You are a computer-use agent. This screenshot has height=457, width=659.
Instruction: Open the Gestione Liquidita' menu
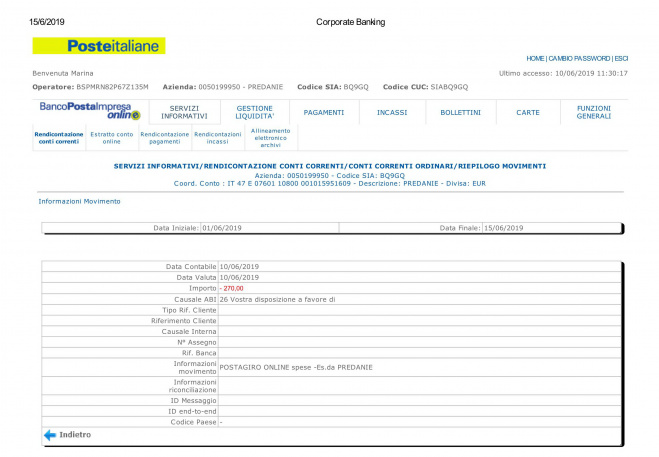(x=255, y=112)
